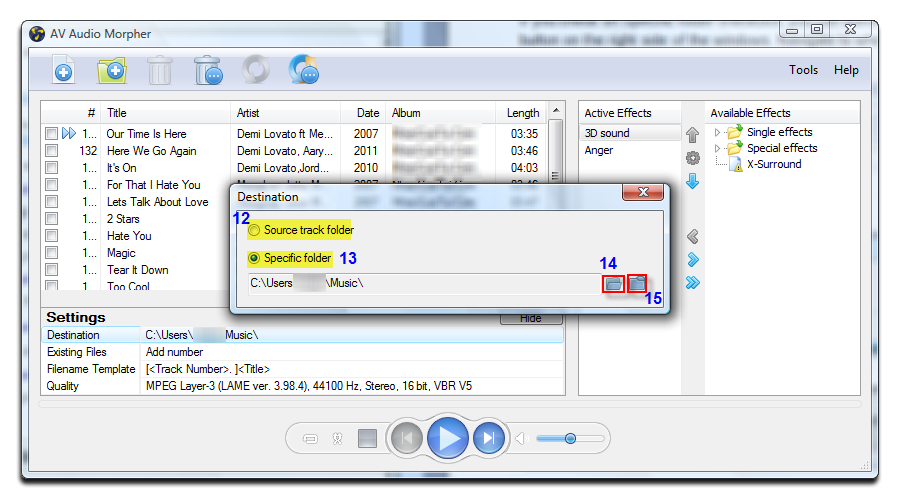Click the double blue right chevron icon
The width and height of the screenshot is (900, 500).
click(693, 282)
